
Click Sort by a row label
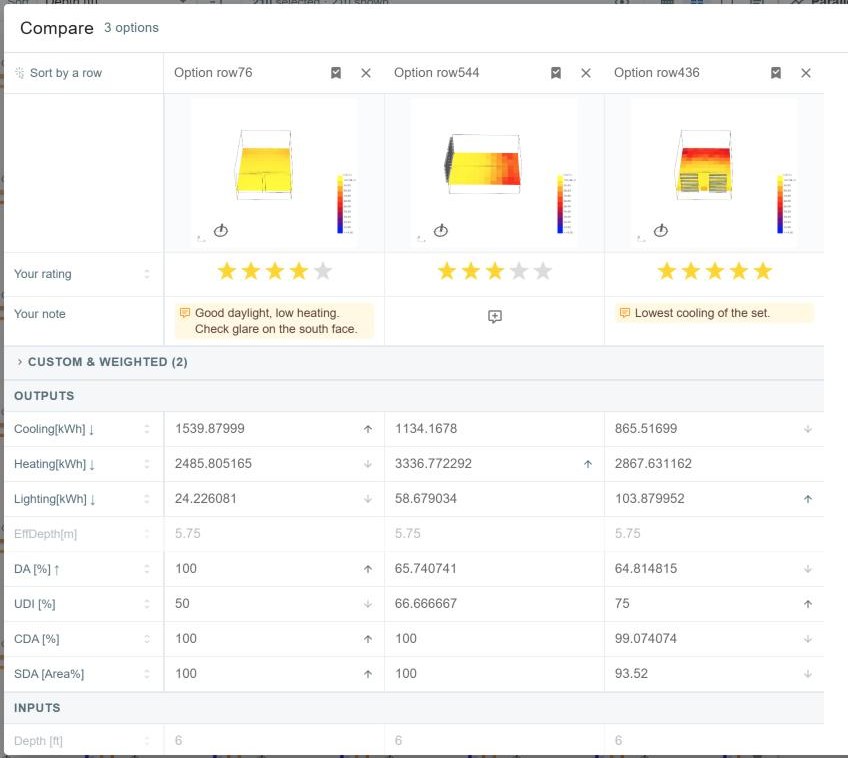pos(66,73)
